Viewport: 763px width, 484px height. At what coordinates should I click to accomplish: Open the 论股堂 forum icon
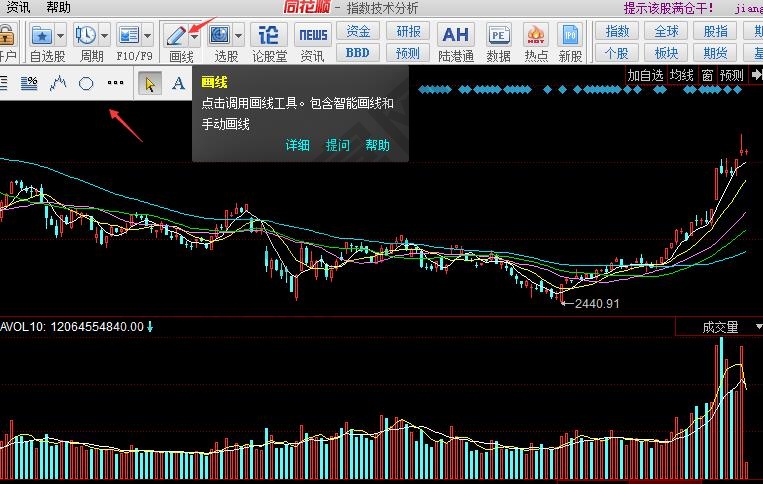coord(268,35)
